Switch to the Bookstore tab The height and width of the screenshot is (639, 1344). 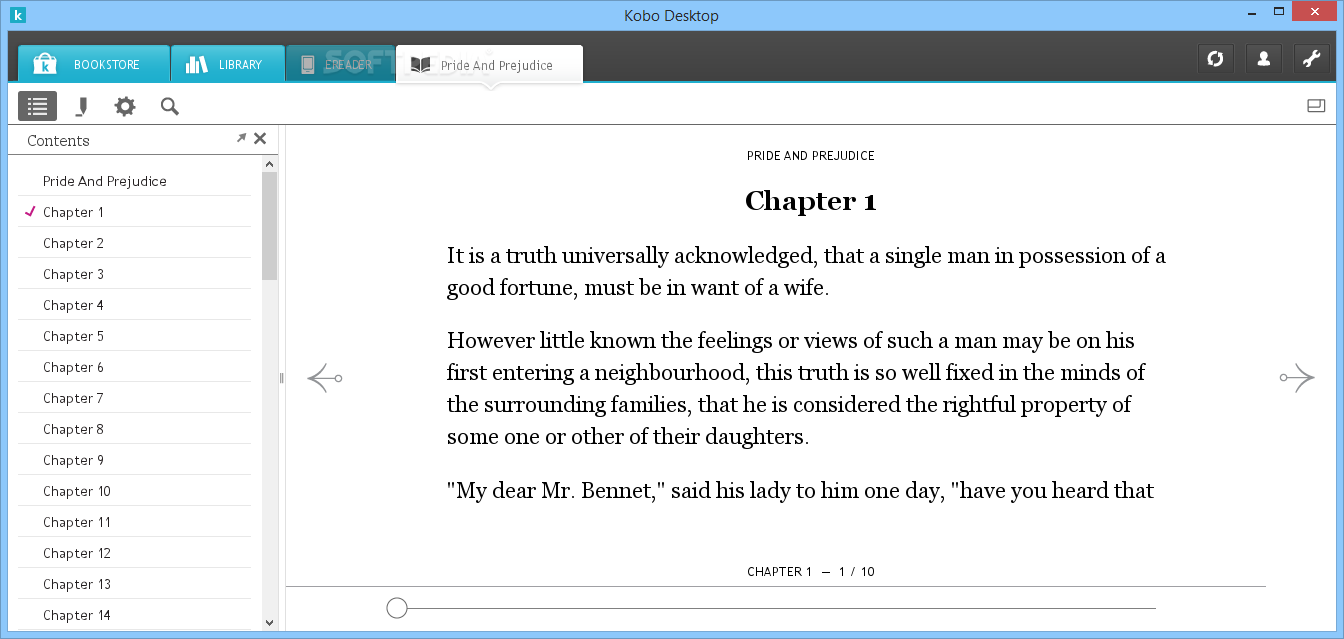[x=93, y=64]
